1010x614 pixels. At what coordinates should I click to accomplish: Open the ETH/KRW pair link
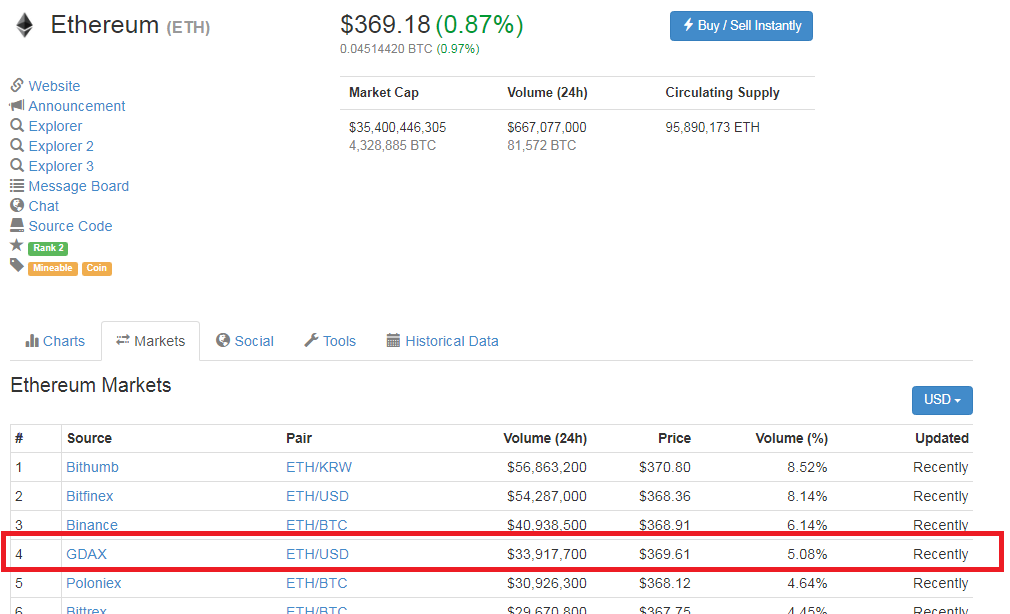(x=319, y=467)
